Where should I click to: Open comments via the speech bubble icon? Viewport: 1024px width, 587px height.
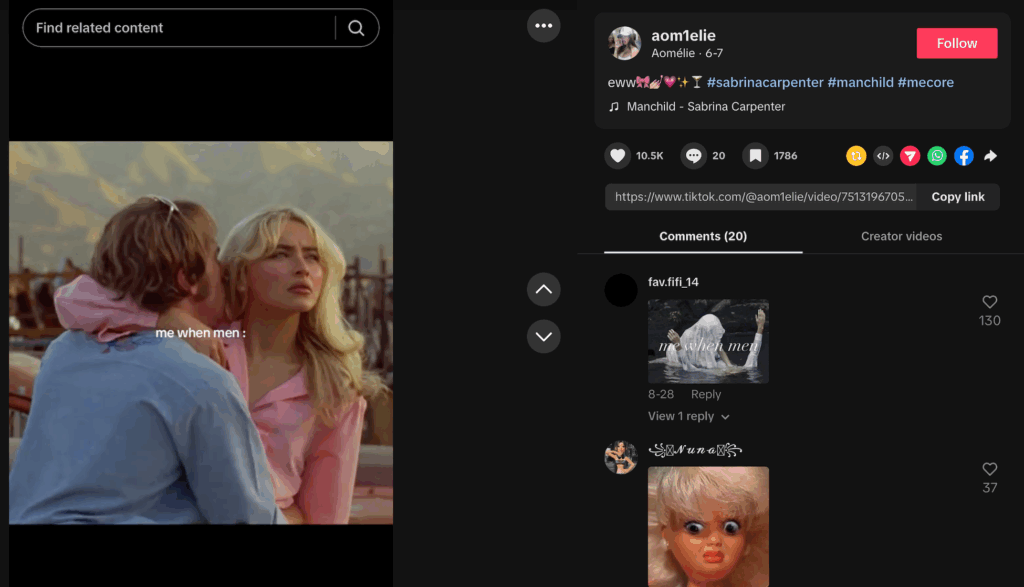694,156
